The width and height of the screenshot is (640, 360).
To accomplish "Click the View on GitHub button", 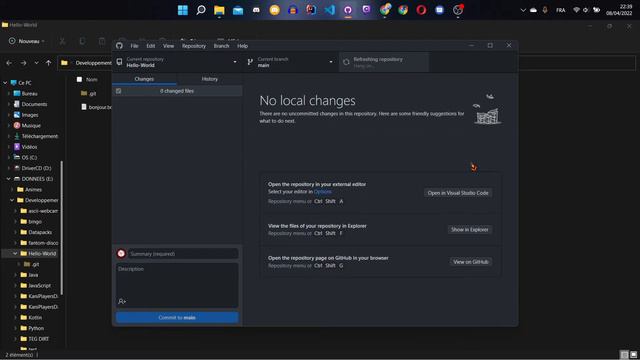I will coord(471,262).
